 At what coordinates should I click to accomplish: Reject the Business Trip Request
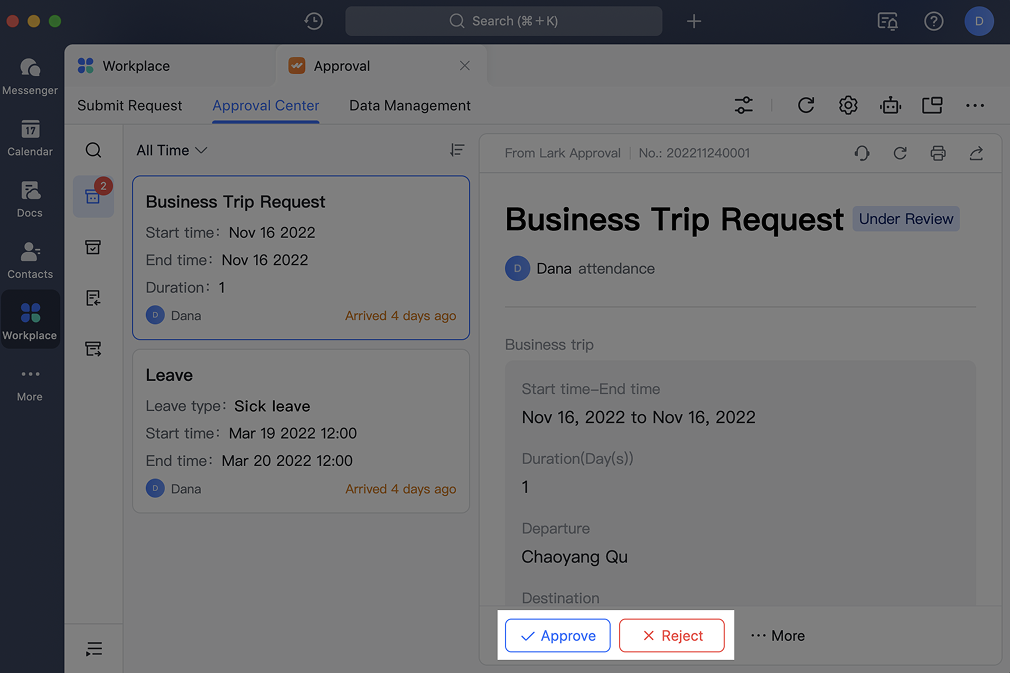[672, 636]
